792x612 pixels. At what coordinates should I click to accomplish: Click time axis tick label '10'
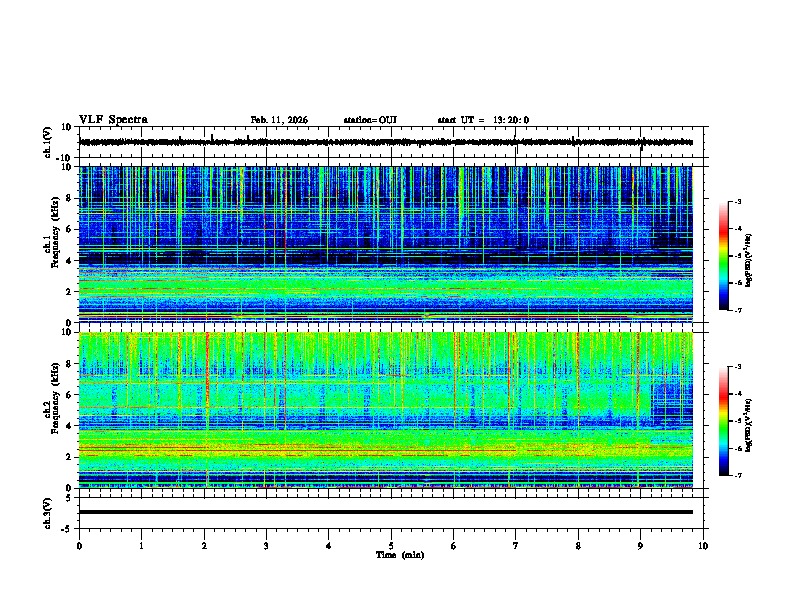coord(703,546)
